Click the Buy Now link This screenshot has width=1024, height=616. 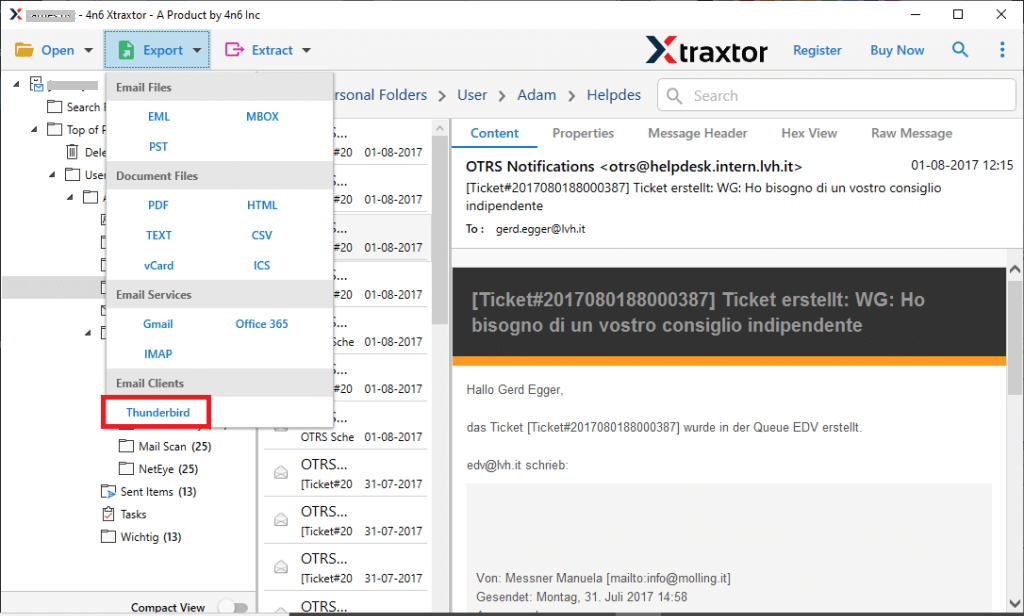tap(897, 49)
